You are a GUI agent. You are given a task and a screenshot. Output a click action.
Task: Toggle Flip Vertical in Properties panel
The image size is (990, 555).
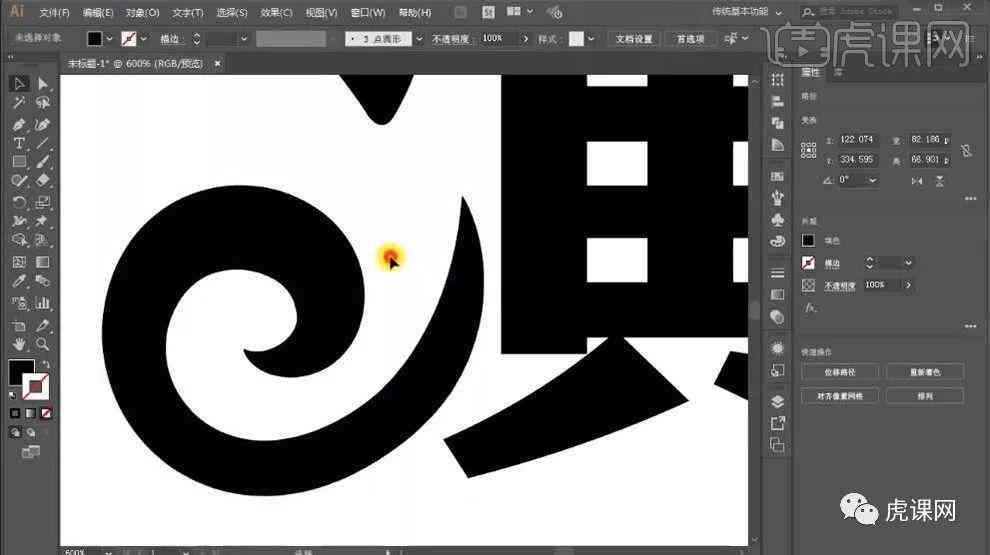click(939, 181)
